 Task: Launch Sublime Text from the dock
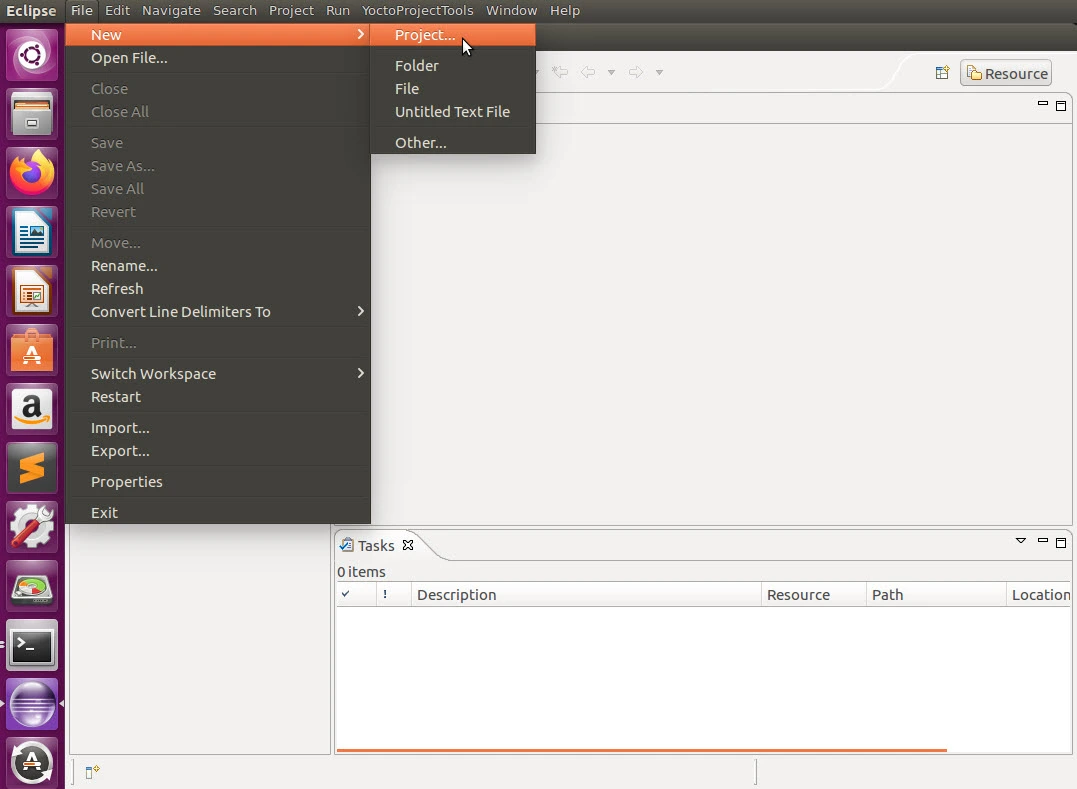(32, 467)
